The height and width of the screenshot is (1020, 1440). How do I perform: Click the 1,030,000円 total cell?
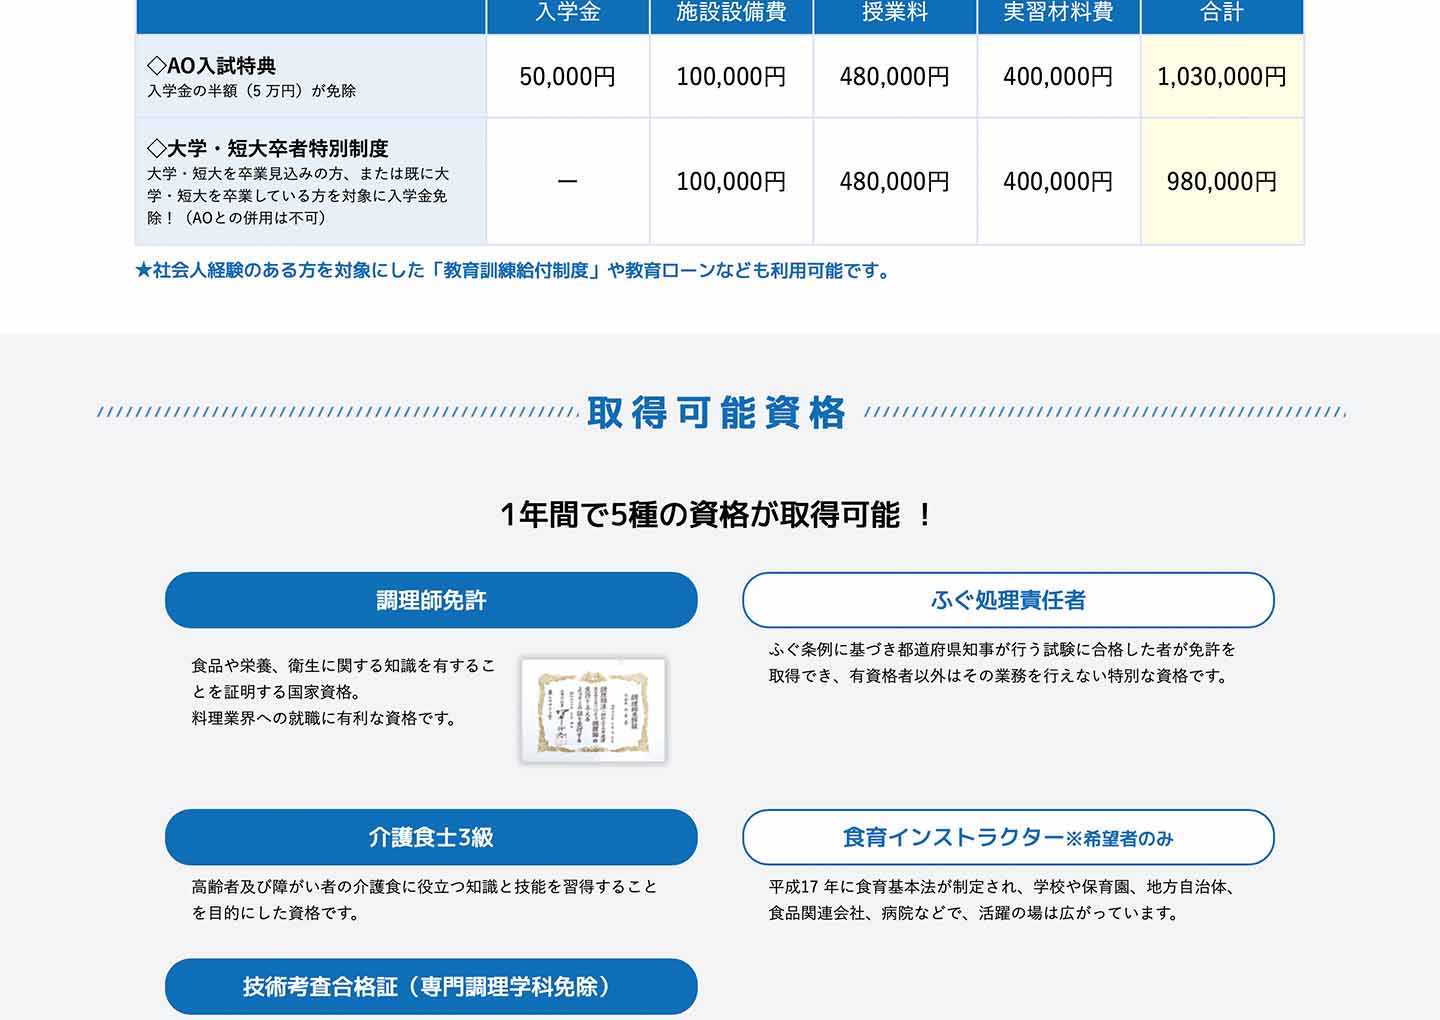coord(1222,77)
